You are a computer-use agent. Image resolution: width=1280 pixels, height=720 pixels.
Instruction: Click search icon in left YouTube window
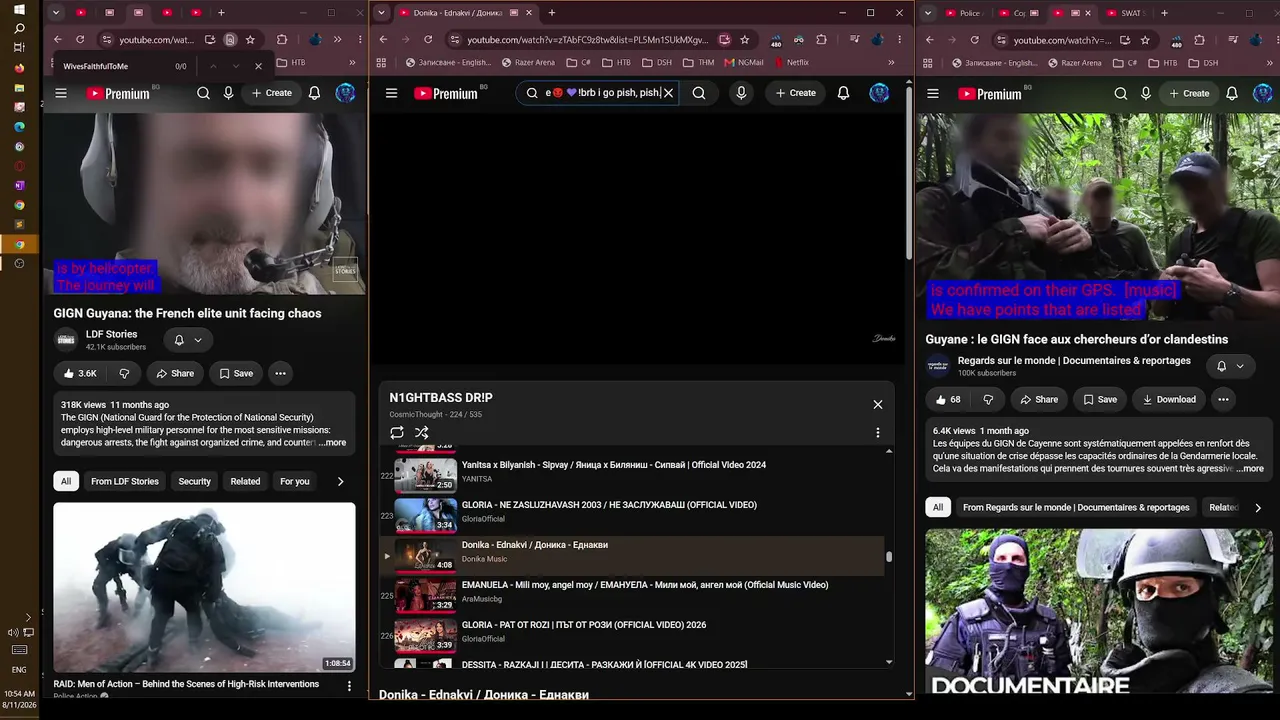point(203,93)
